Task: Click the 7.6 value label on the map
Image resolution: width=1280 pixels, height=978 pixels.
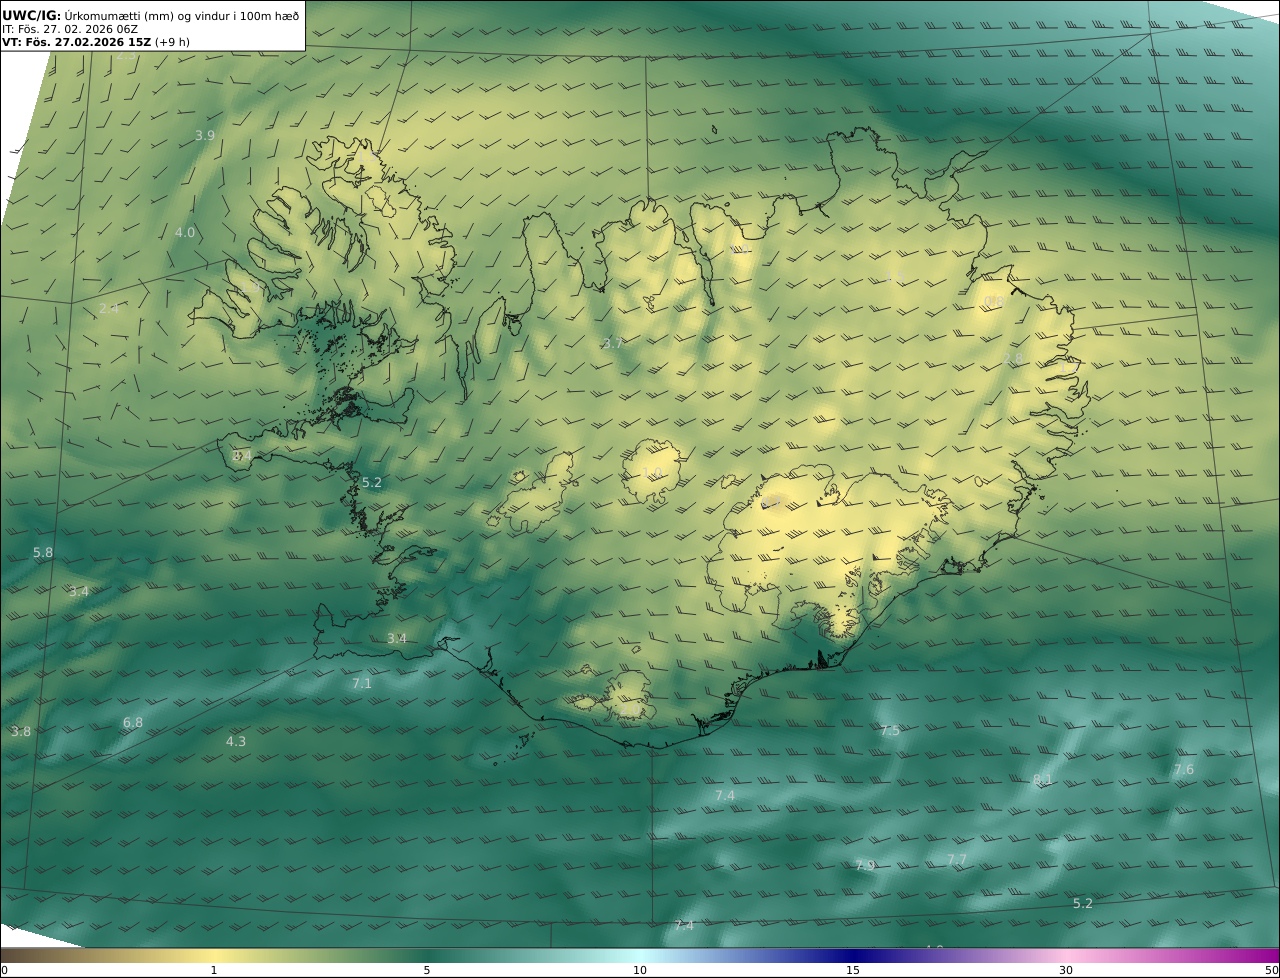Action: 1184,769
